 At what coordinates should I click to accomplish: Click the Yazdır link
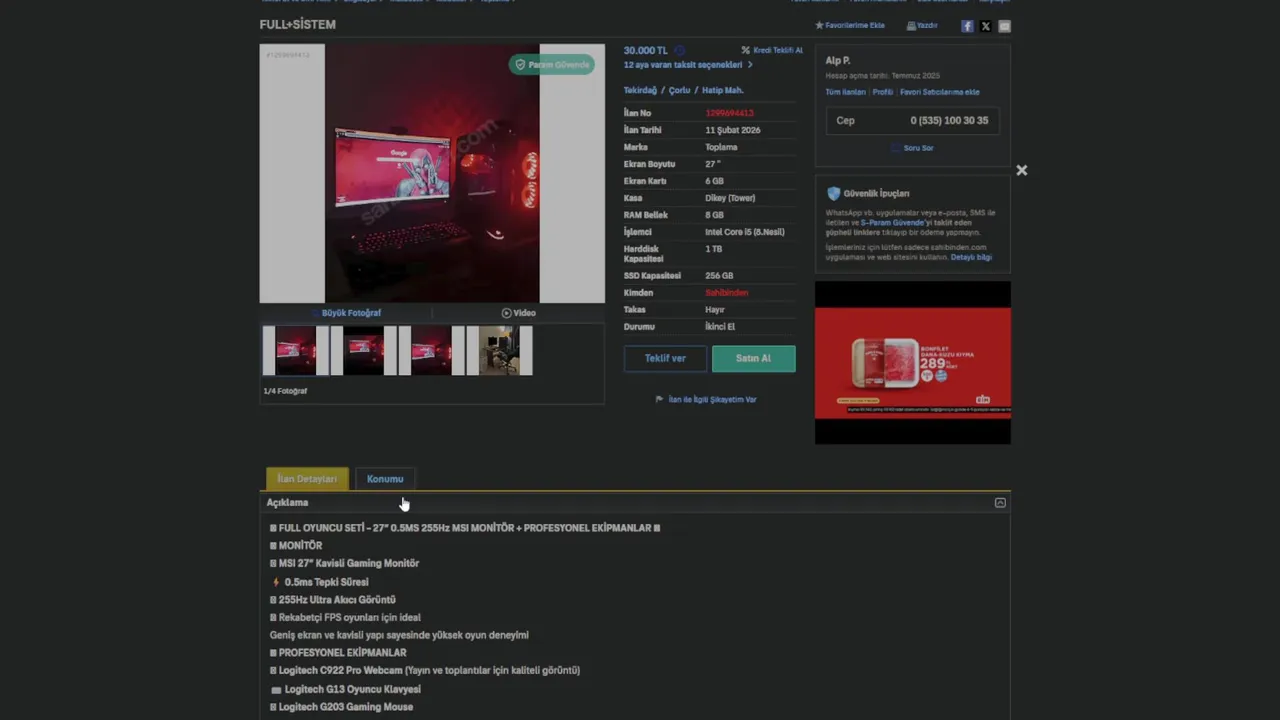point(927,26)
